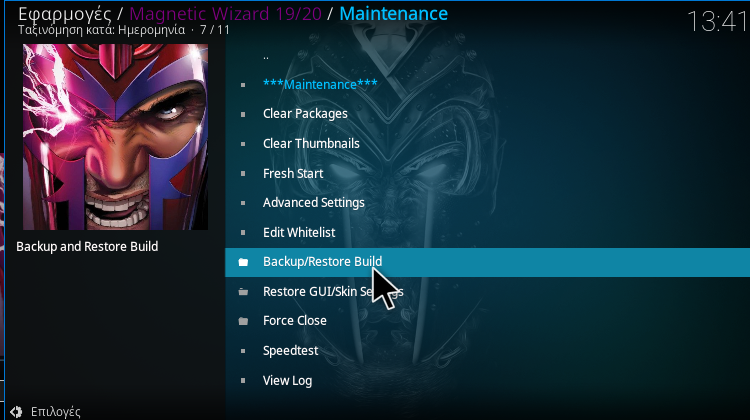Click the Restore GUI/Skin Settings folder icon
Screen dimensions: 750x420
click(x=243, y=291)
